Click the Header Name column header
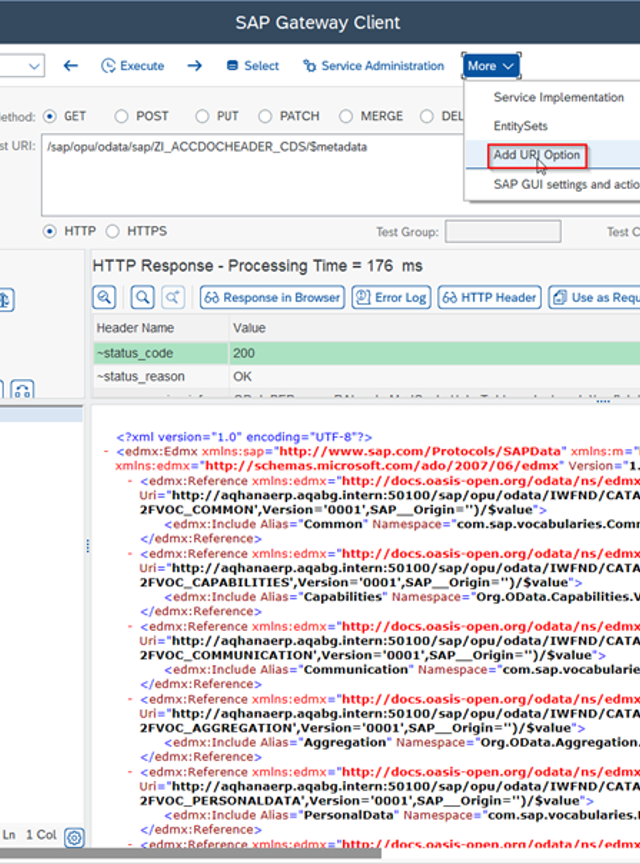 [160, 328]
